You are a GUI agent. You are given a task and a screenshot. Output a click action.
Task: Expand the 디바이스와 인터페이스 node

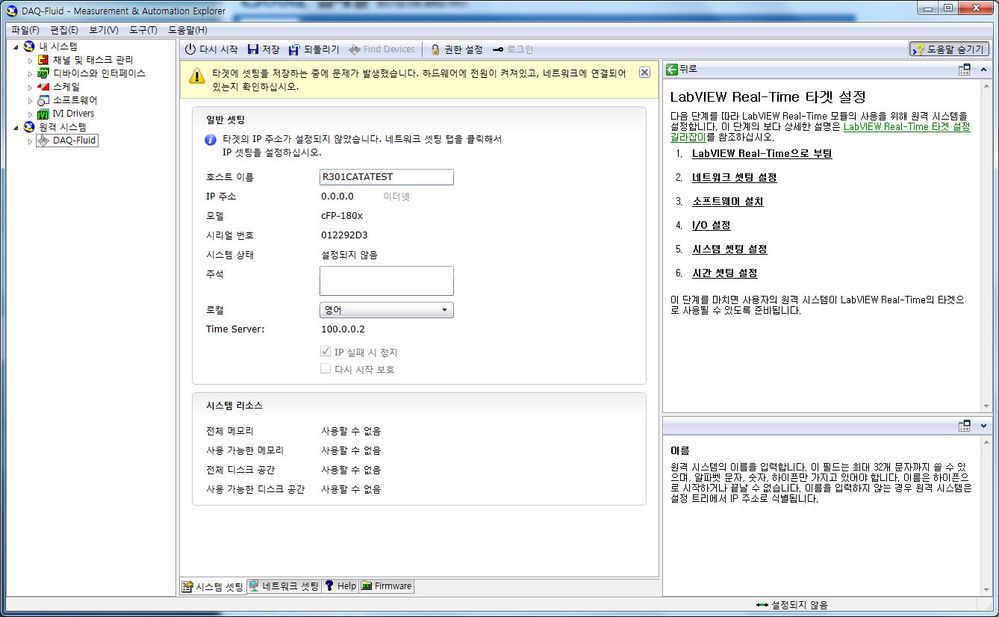(x=30, y=74)
